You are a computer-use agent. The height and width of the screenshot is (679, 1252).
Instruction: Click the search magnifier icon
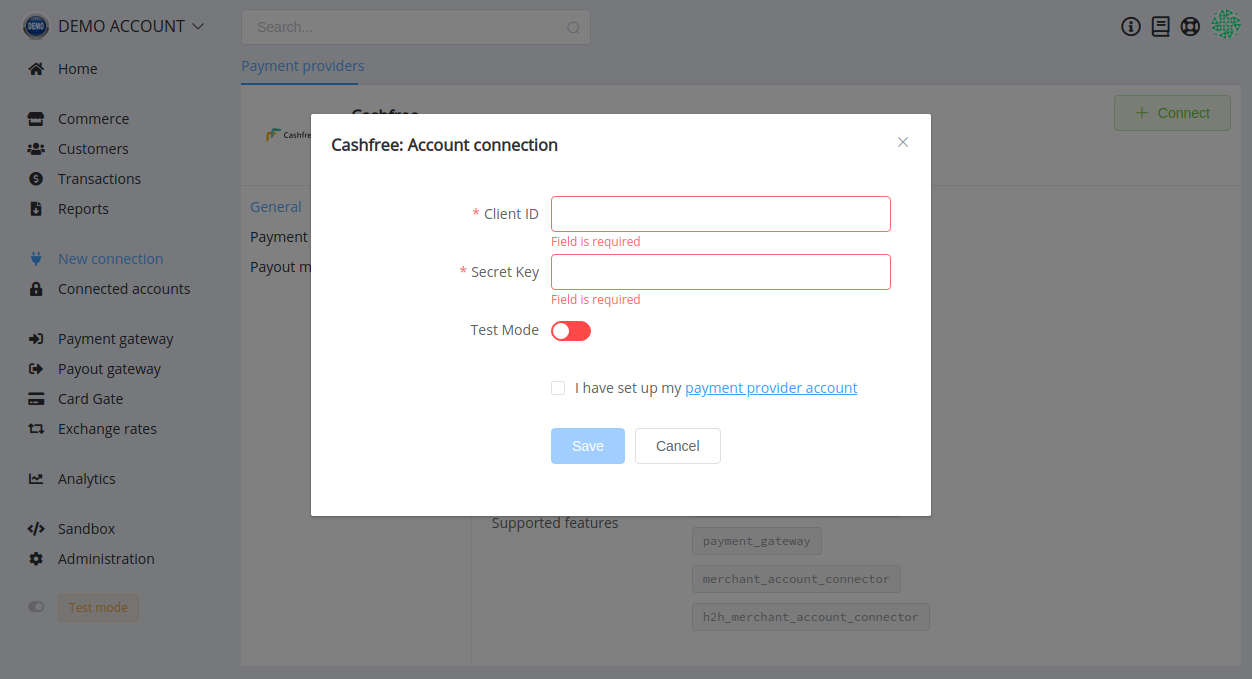[x=573, y=28]
